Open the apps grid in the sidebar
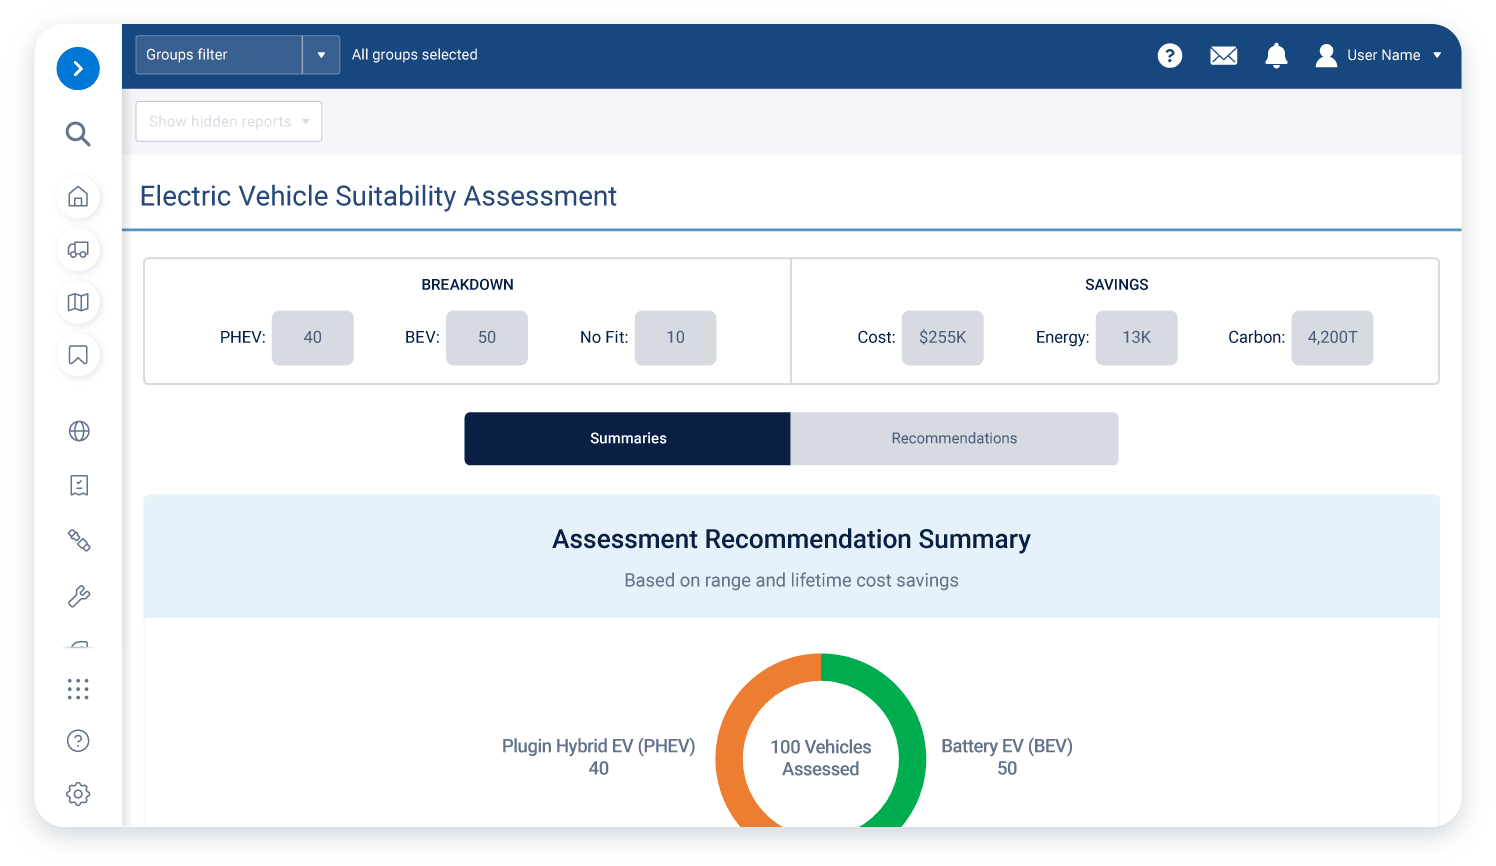This screenshot has width=1496, height=866. coord(78,688)
